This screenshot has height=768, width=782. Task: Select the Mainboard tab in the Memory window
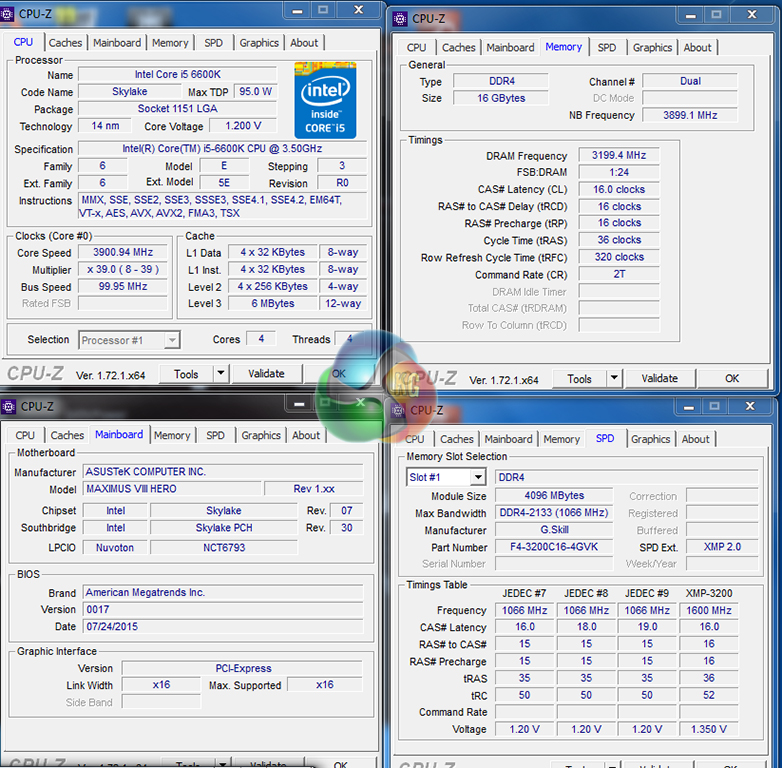[x=510, y=47]
